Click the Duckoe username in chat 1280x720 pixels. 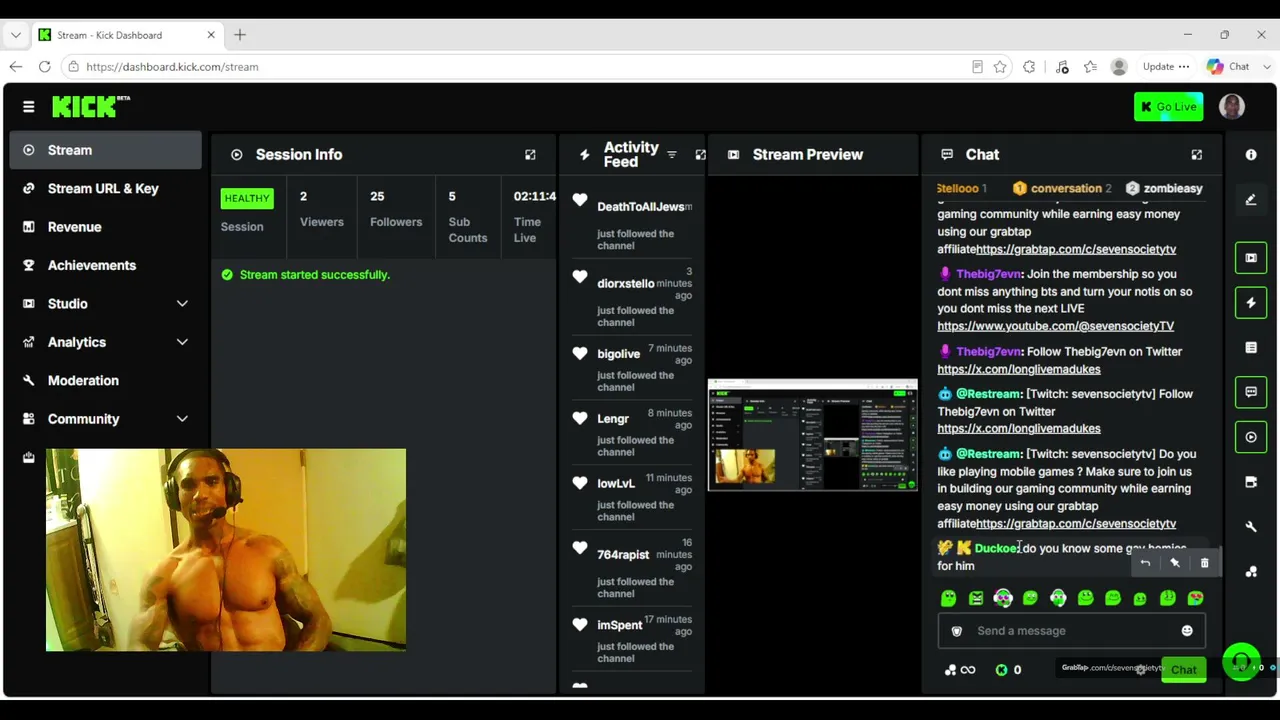click(x=996, y=548)
